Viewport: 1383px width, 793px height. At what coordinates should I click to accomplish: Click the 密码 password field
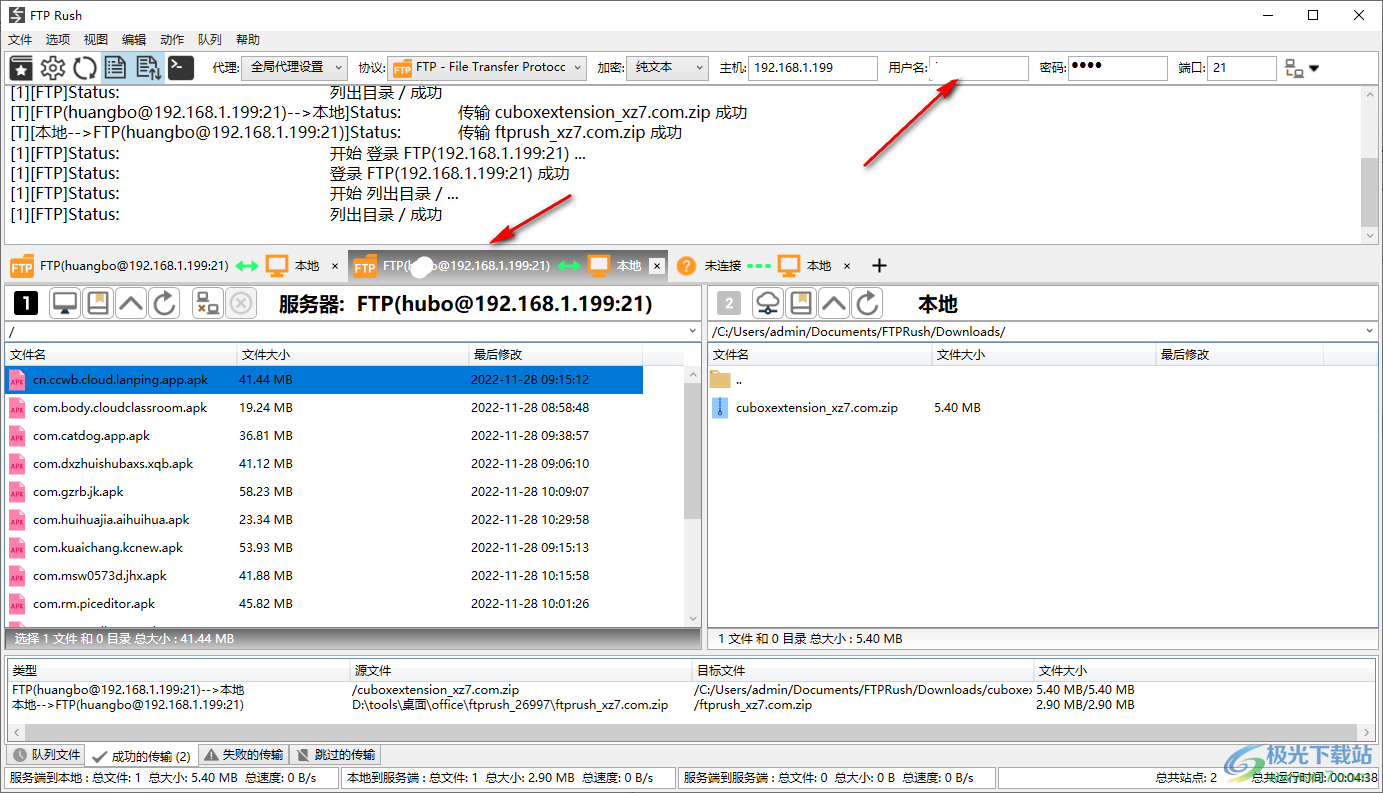pos(1117,68)
